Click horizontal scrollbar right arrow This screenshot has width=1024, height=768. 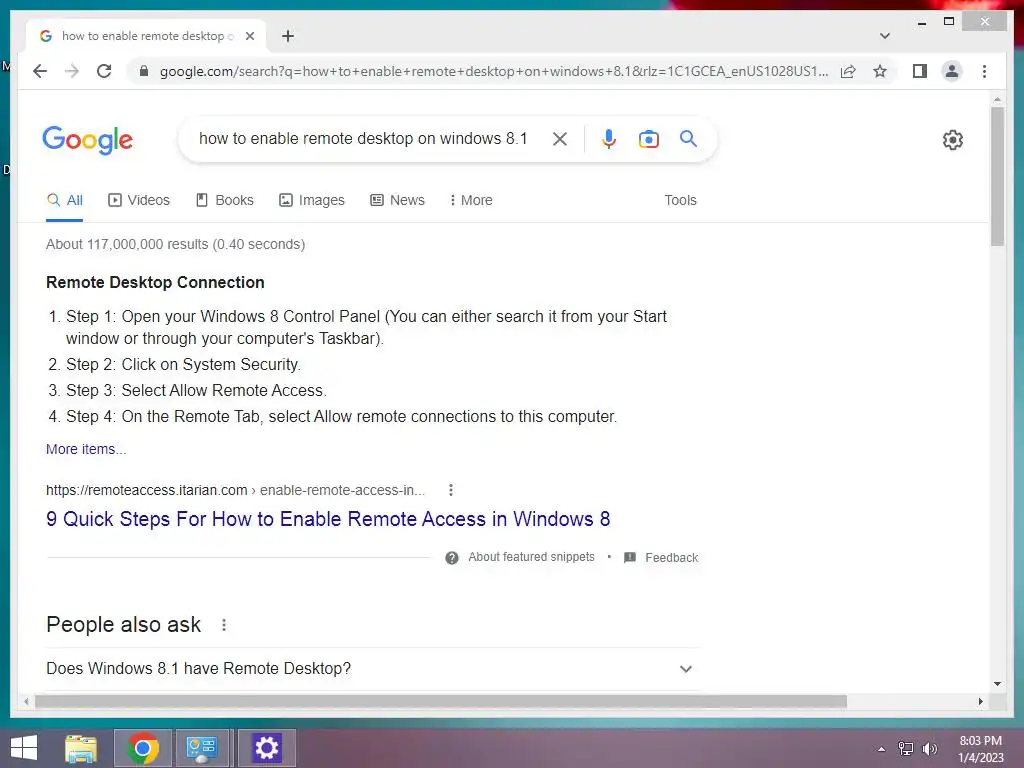(980, 701)
